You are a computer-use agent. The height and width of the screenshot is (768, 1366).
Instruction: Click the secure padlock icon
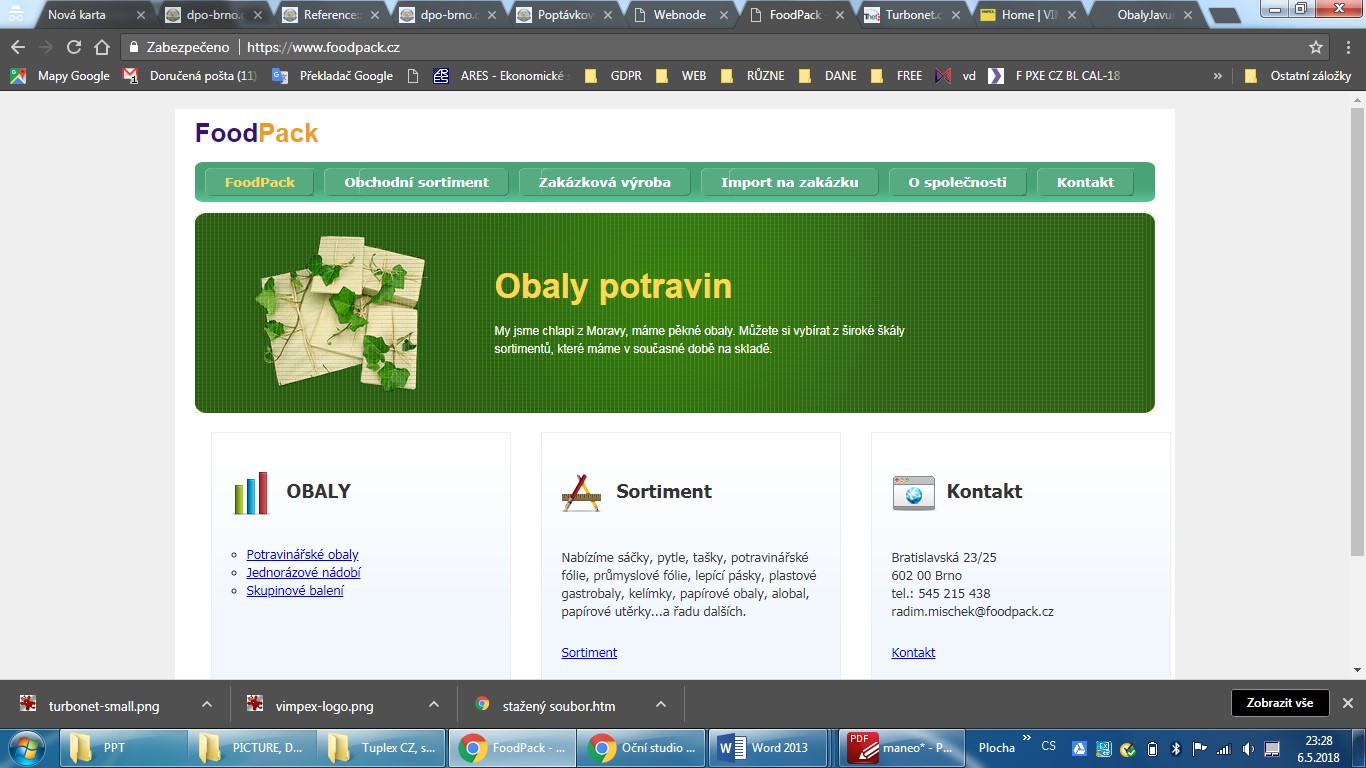(133, 47)
